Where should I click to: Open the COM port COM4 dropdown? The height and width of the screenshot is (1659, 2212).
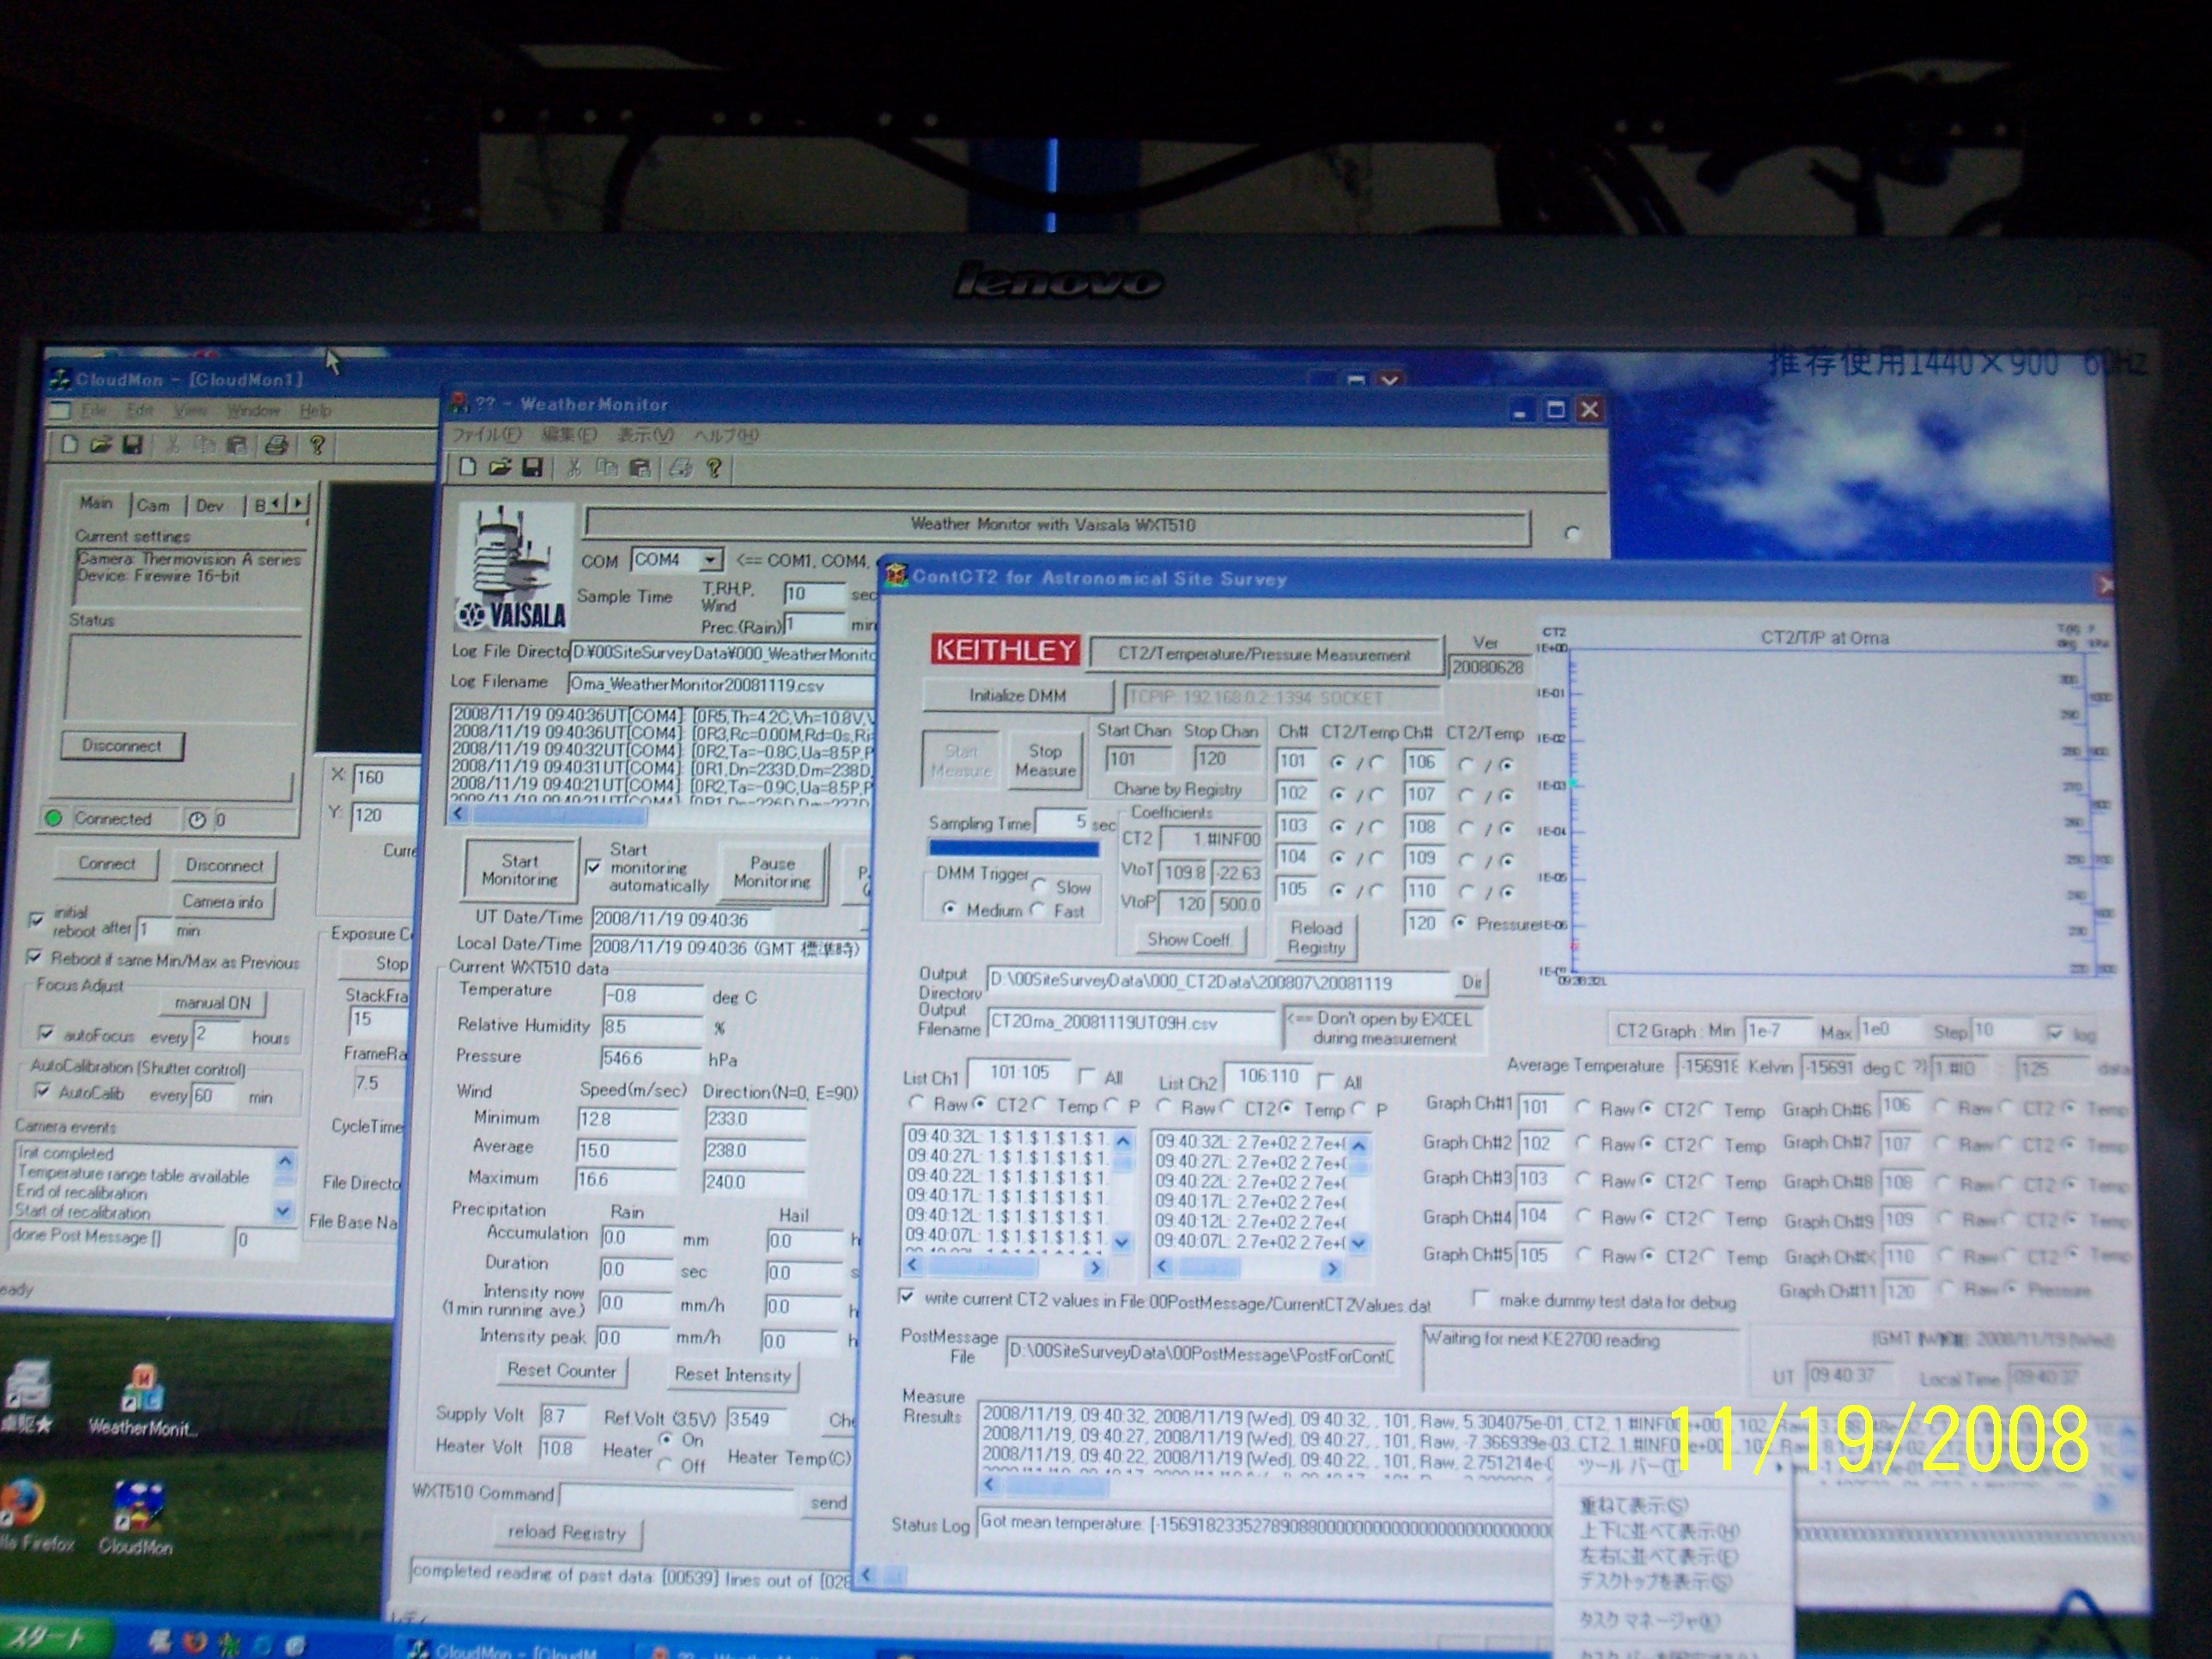711,560
